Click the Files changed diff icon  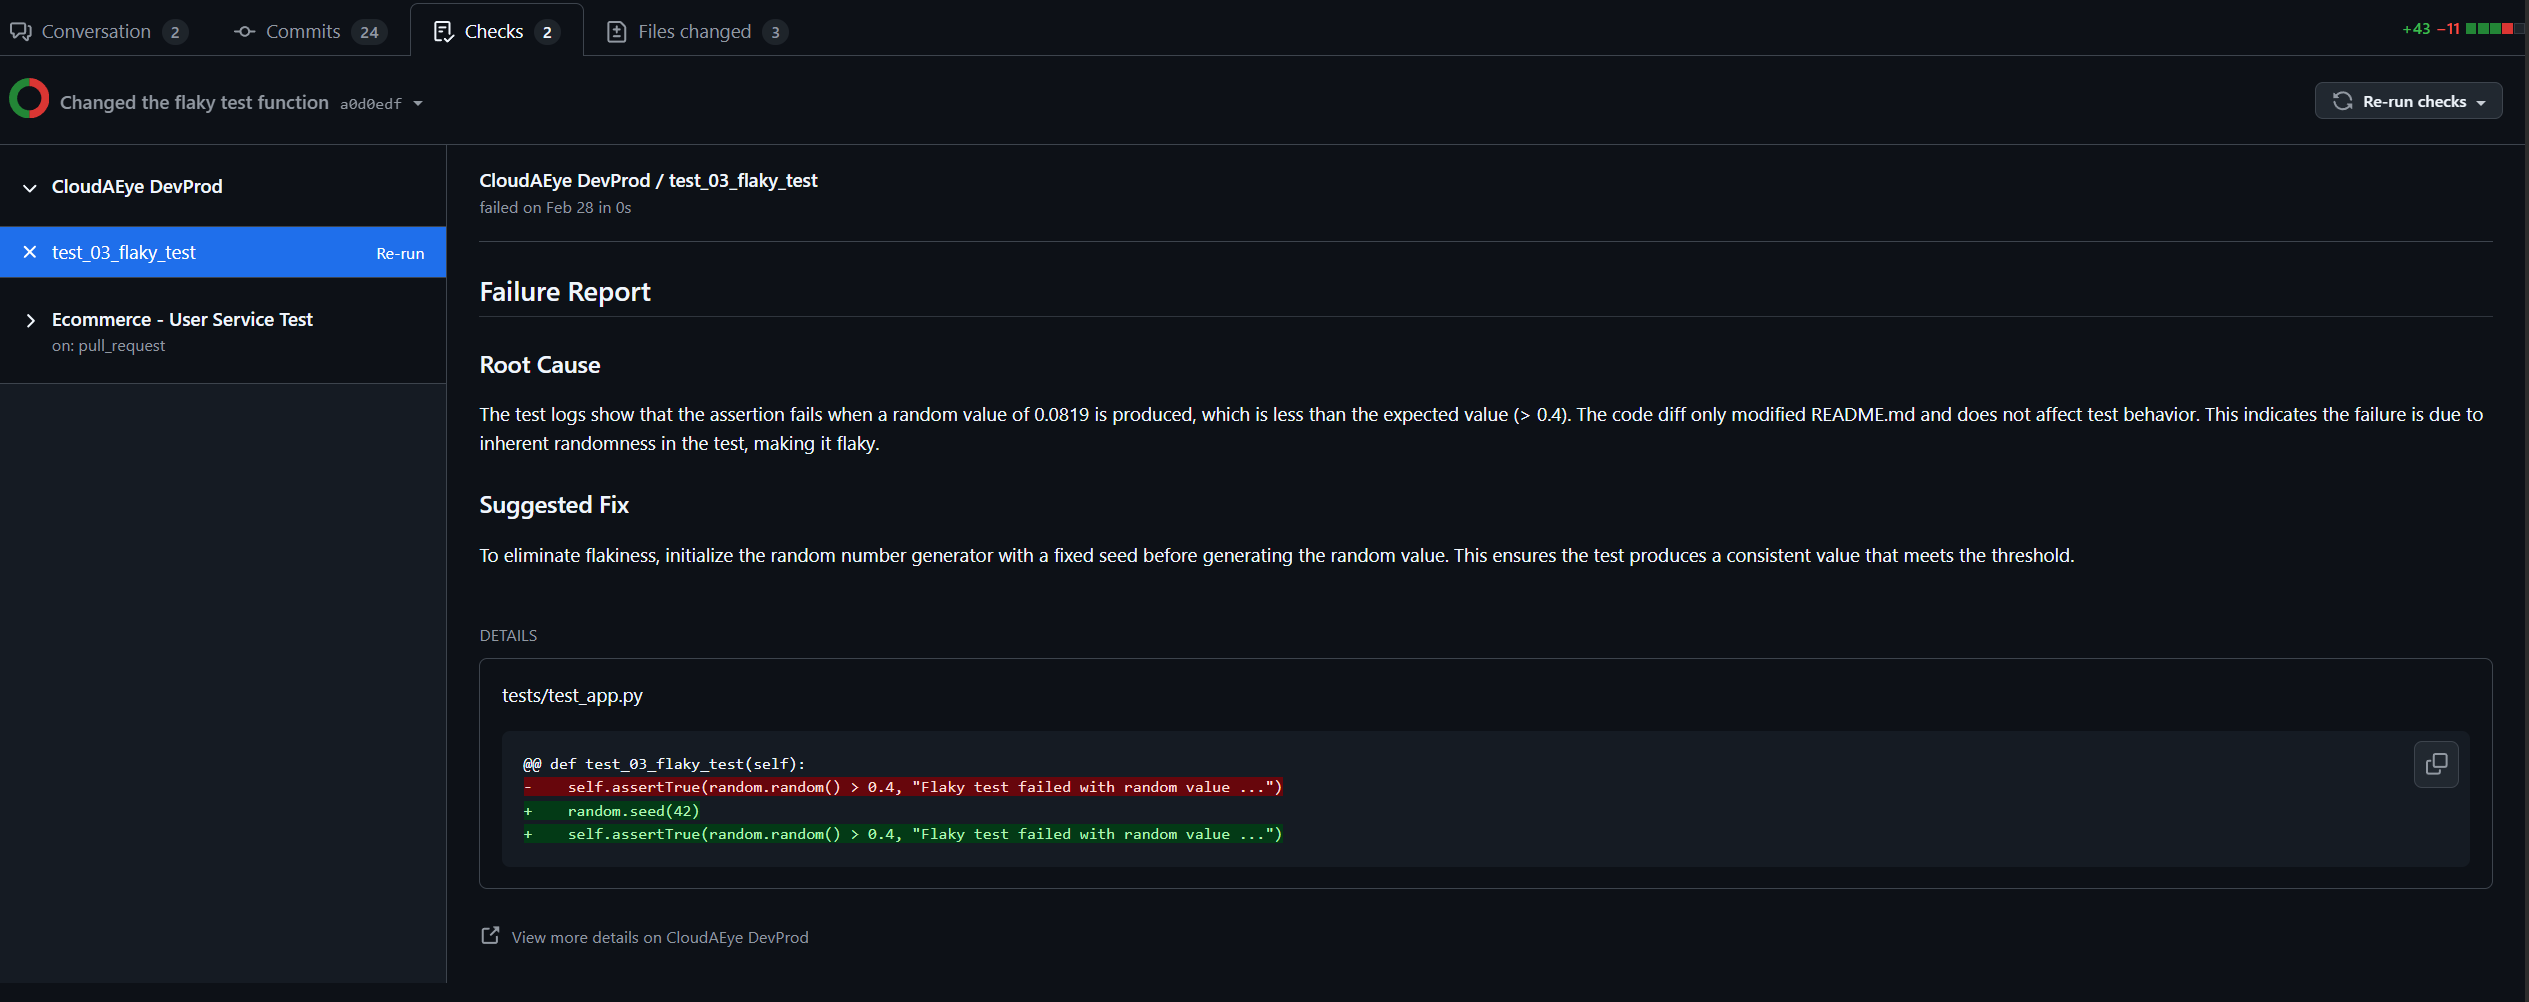pyautogui.click(x=617, y=32)
